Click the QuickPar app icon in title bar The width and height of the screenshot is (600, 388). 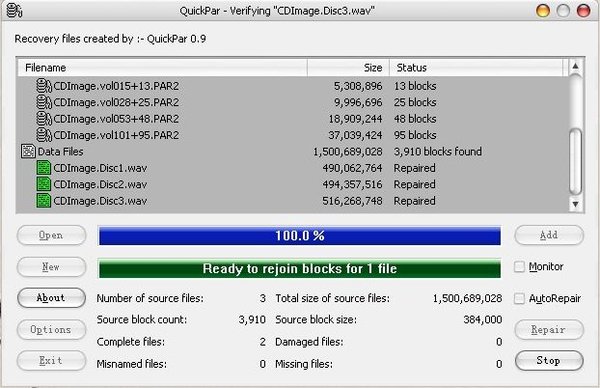pos(14,10)
